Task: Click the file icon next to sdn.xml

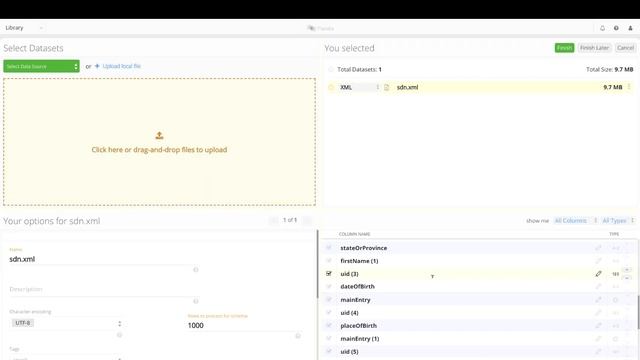Action: click(387, 87)
